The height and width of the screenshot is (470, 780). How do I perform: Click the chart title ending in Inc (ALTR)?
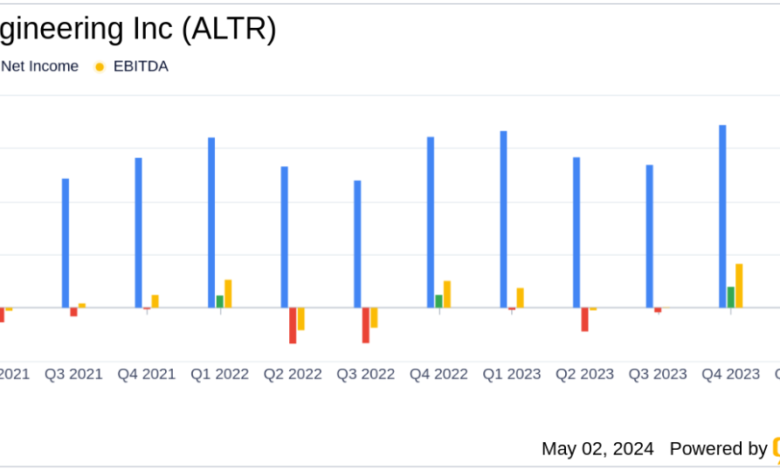pyautogui.click(x=138, y=30)
